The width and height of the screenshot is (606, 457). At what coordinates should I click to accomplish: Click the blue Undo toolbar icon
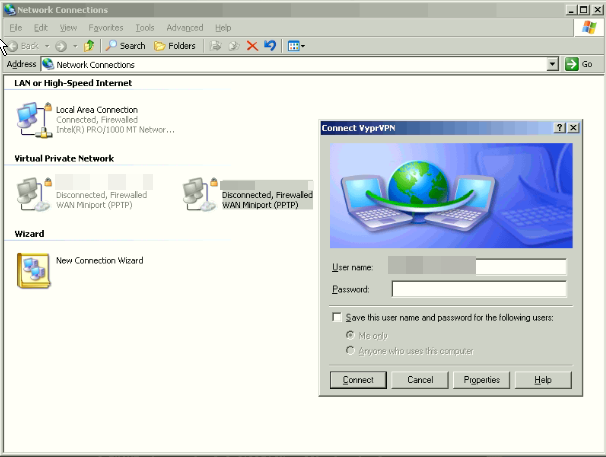point(270,46)
